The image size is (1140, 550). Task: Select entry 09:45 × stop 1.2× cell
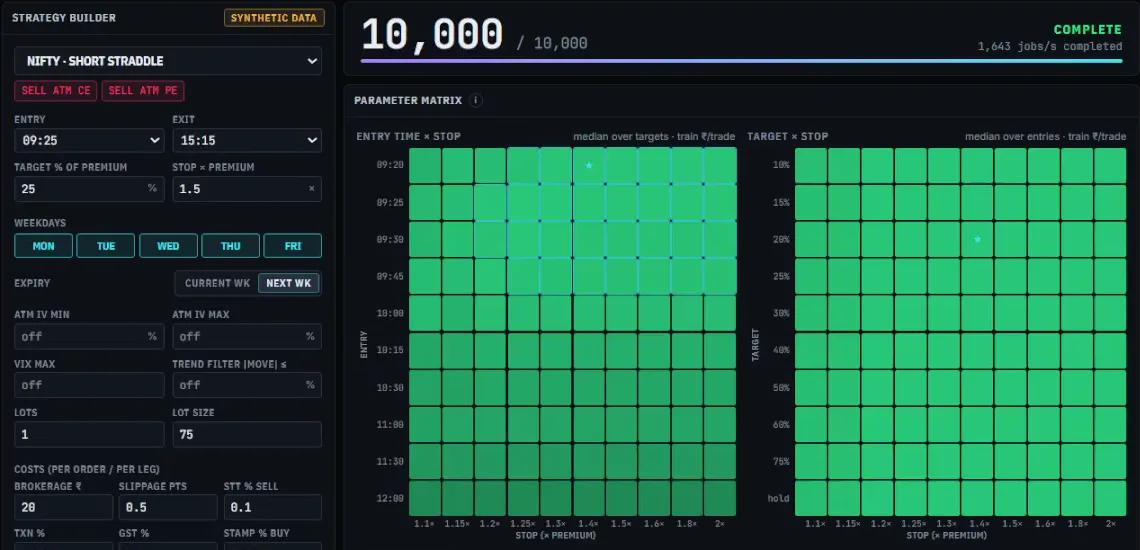[491, 276]
